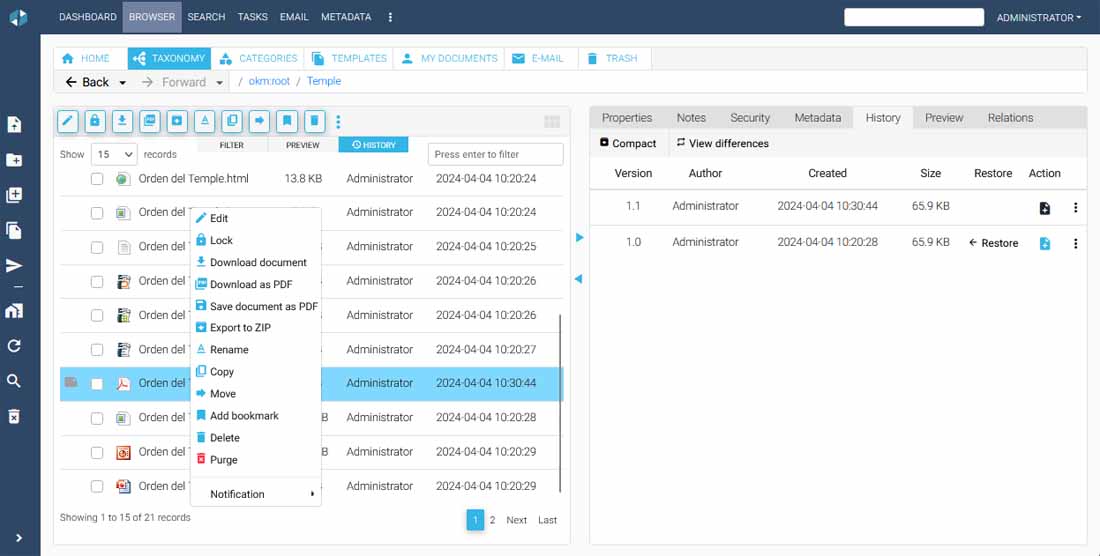Select the checkbox in the last visible row
The width and height of the screenshot is (1100, 556).
[97, 487]
